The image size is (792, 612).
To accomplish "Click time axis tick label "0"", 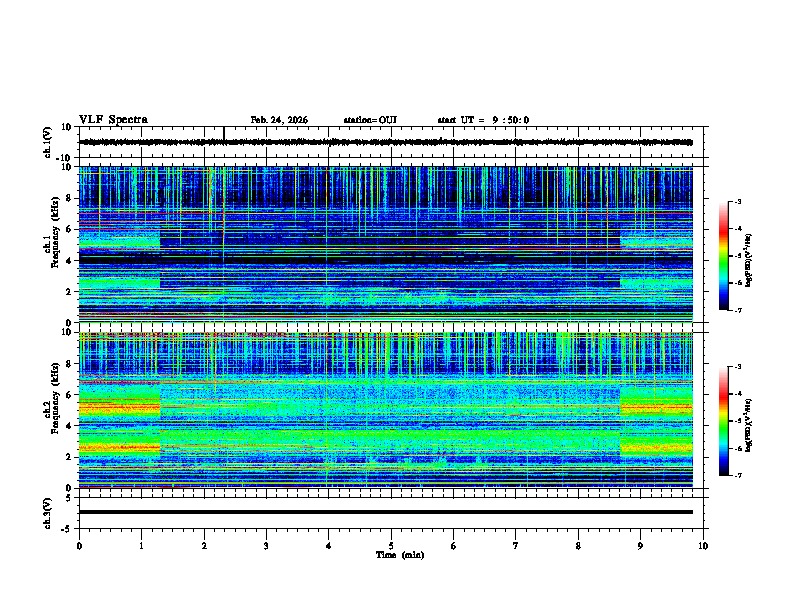I will tap(79, 546).
